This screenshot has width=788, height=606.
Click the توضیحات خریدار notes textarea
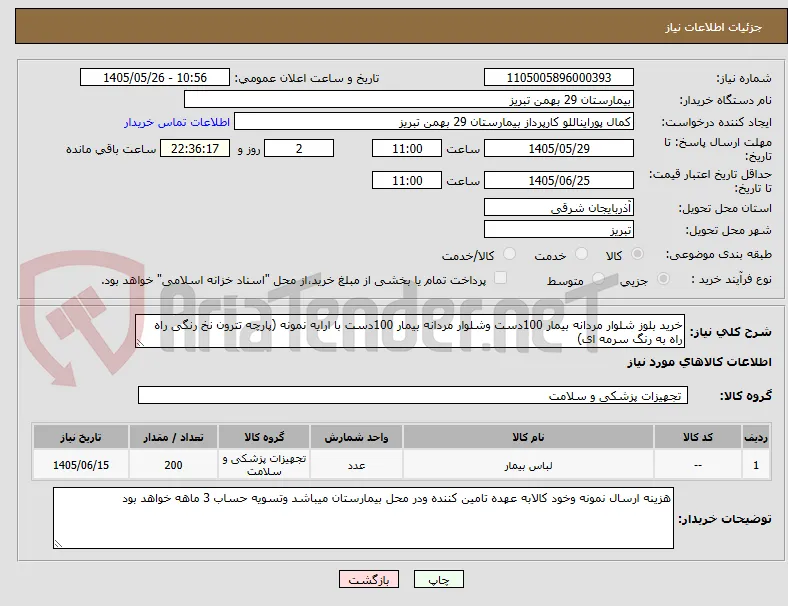(363, 518)
